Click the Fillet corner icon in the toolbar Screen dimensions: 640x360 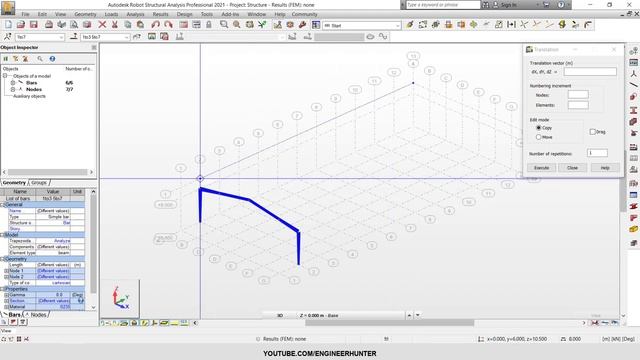pos(587,25)
